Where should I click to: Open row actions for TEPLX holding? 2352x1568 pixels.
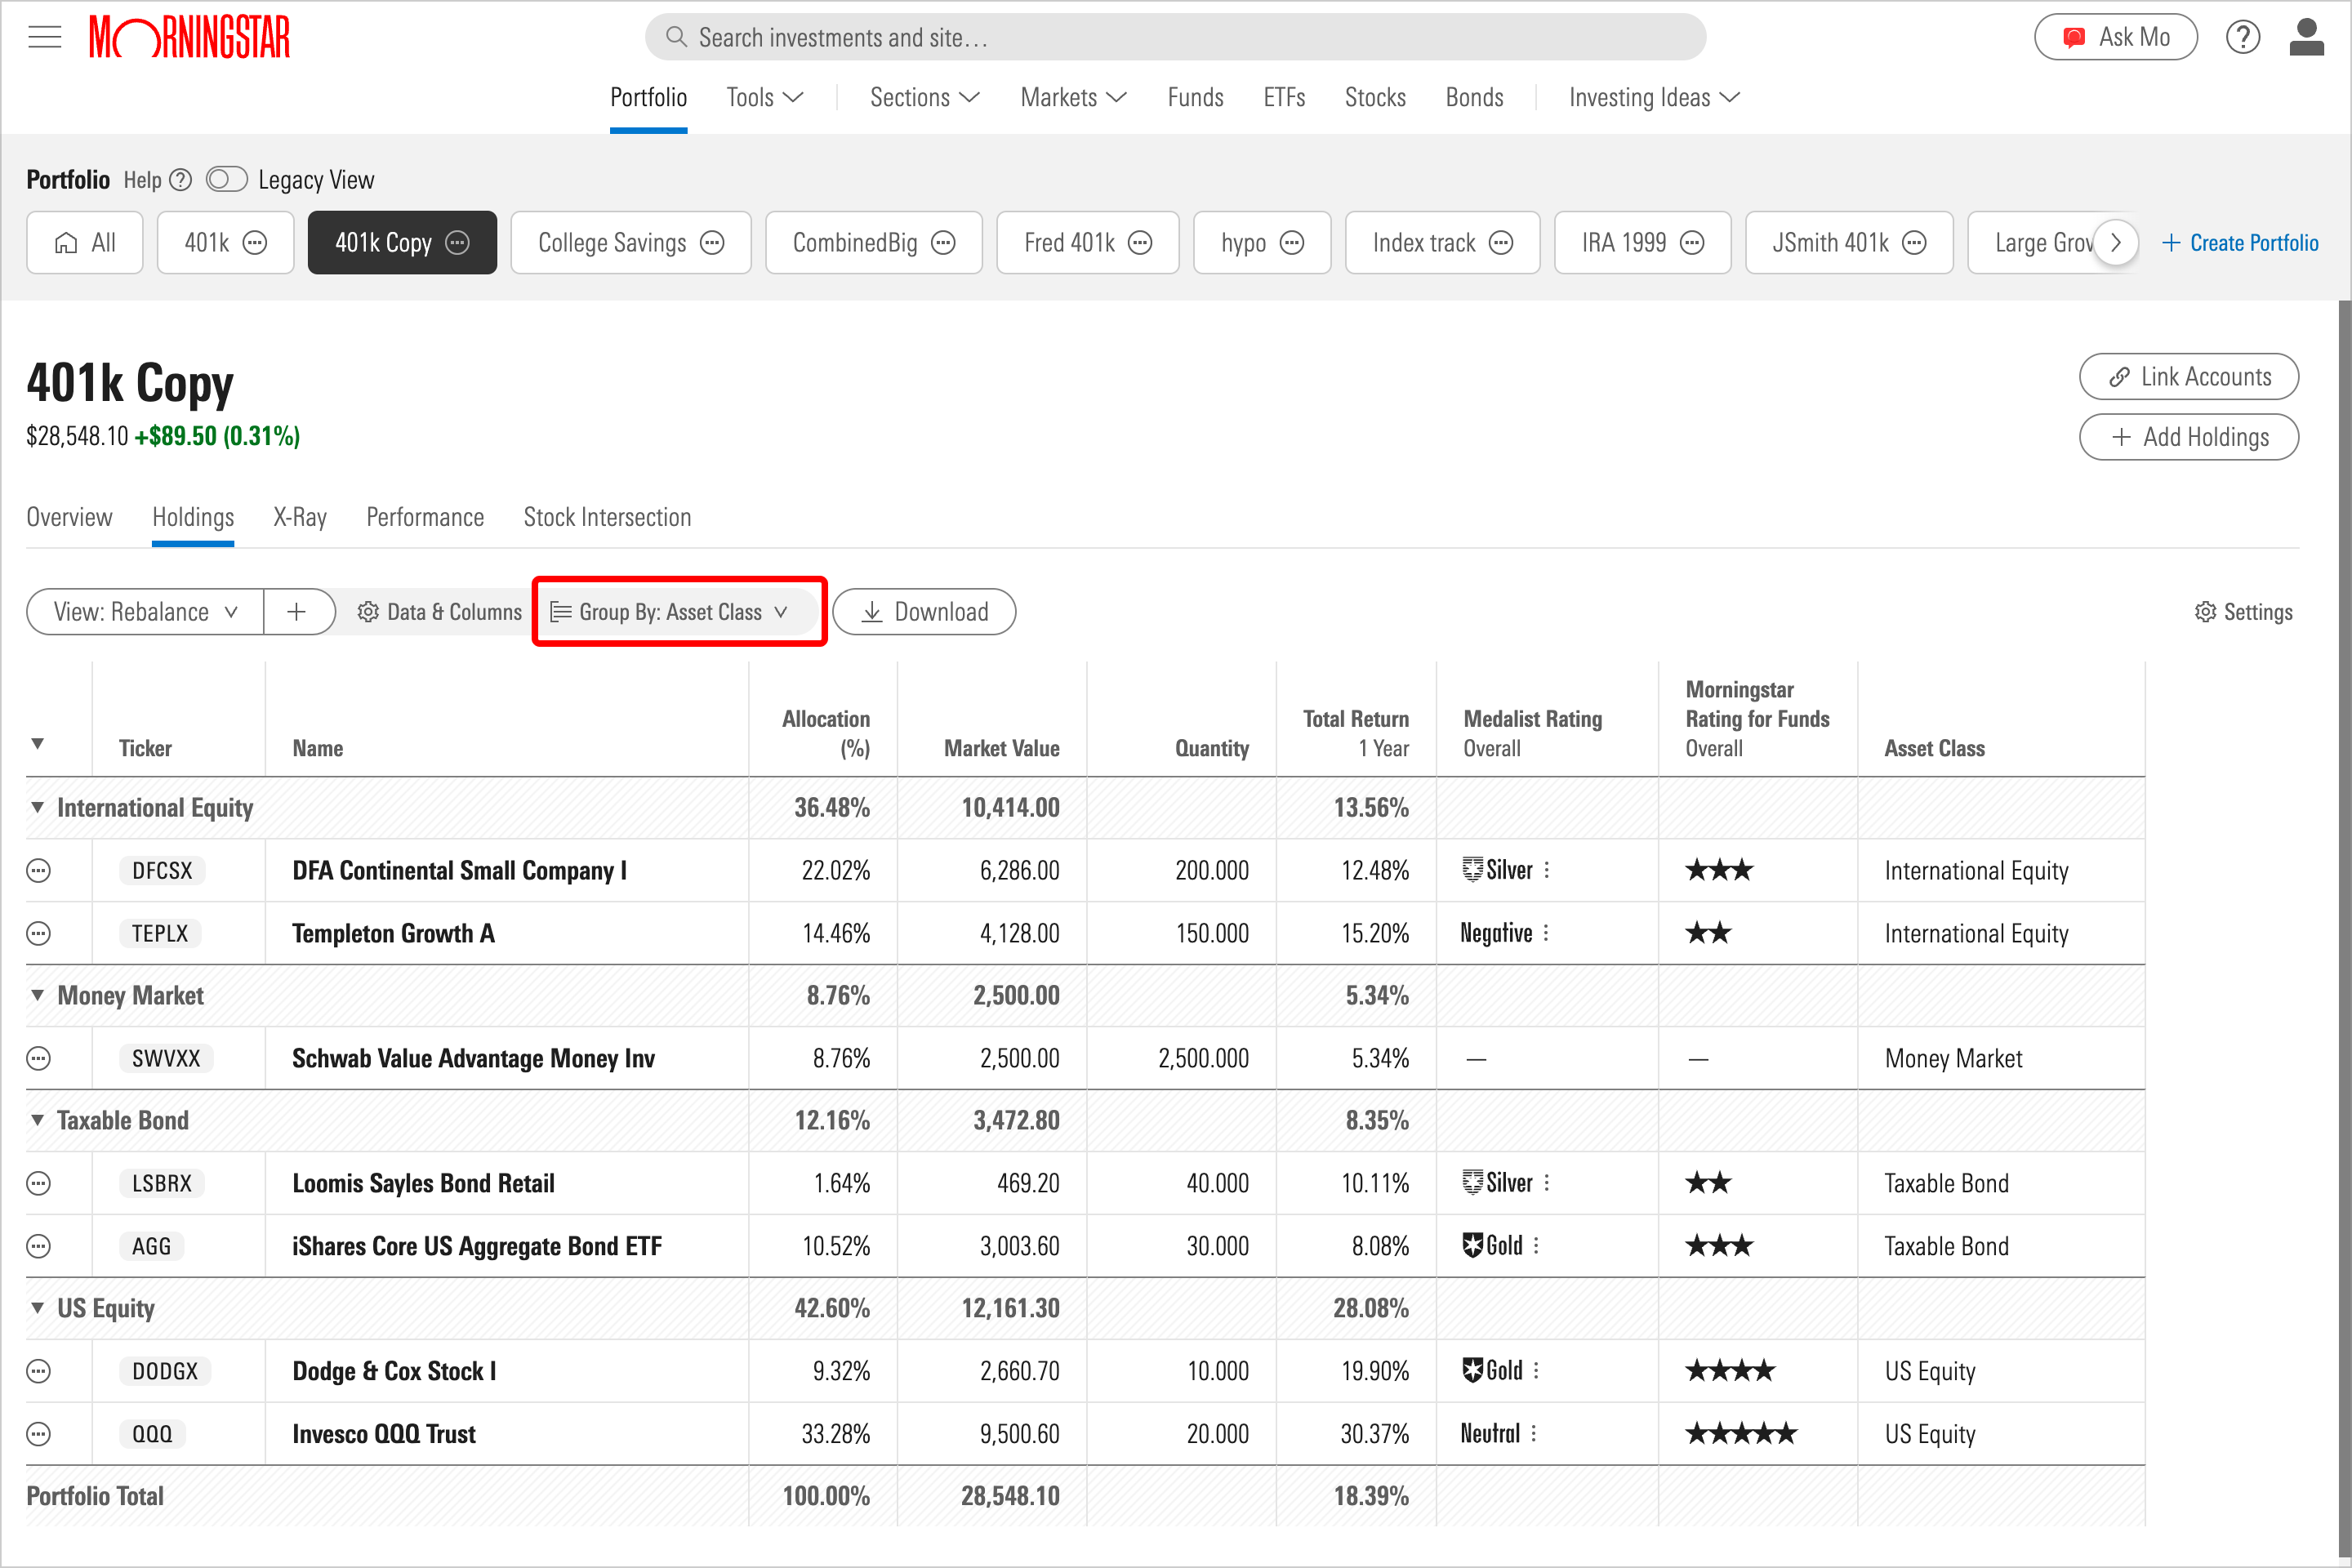(x=38, y=934)
